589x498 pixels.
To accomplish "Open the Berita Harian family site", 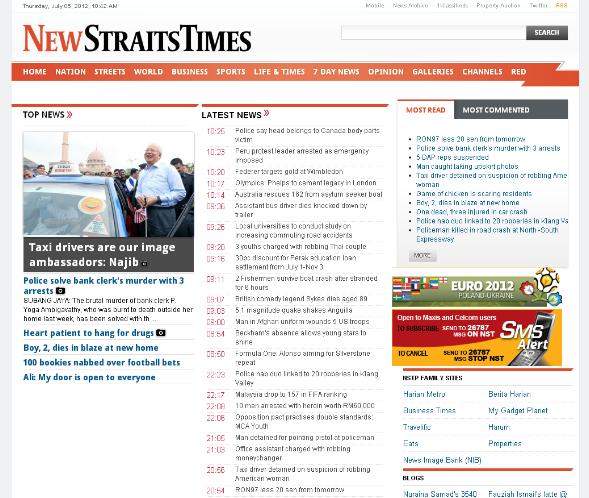I will tap(509, 394).
